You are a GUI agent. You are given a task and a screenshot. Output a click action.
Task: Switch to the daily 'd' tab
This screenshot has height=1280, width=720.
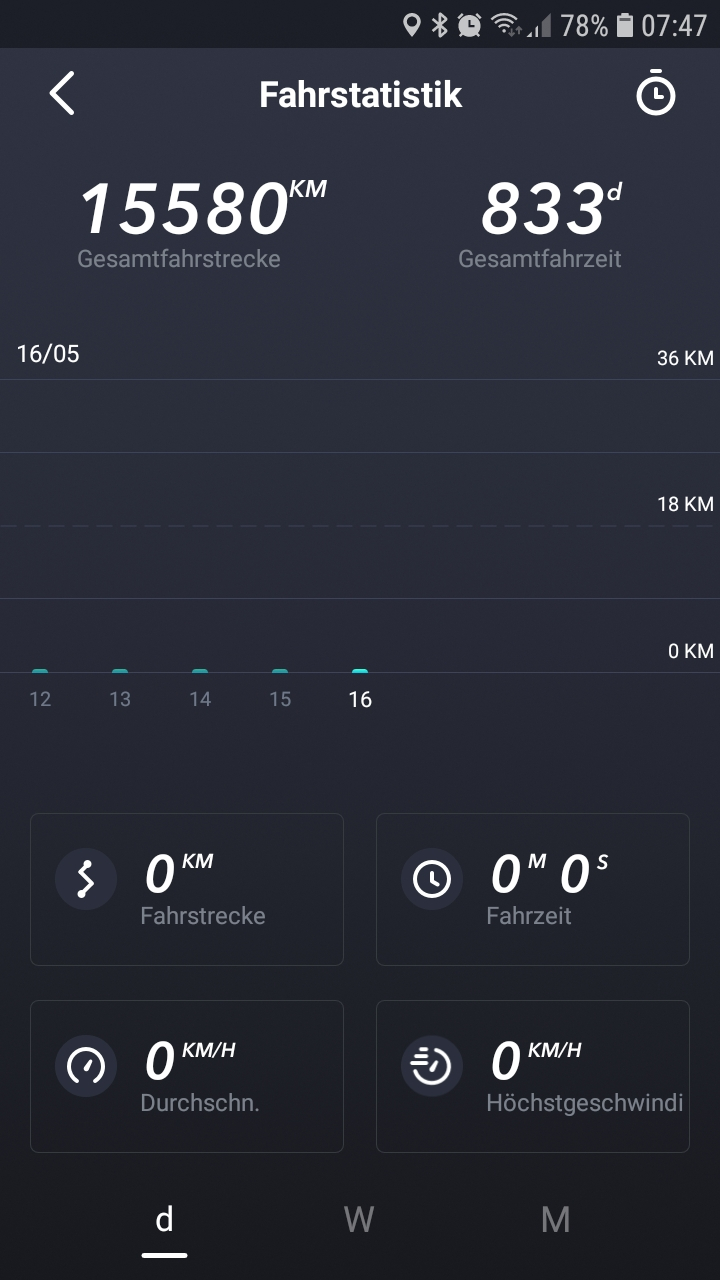pos(164,1220)
